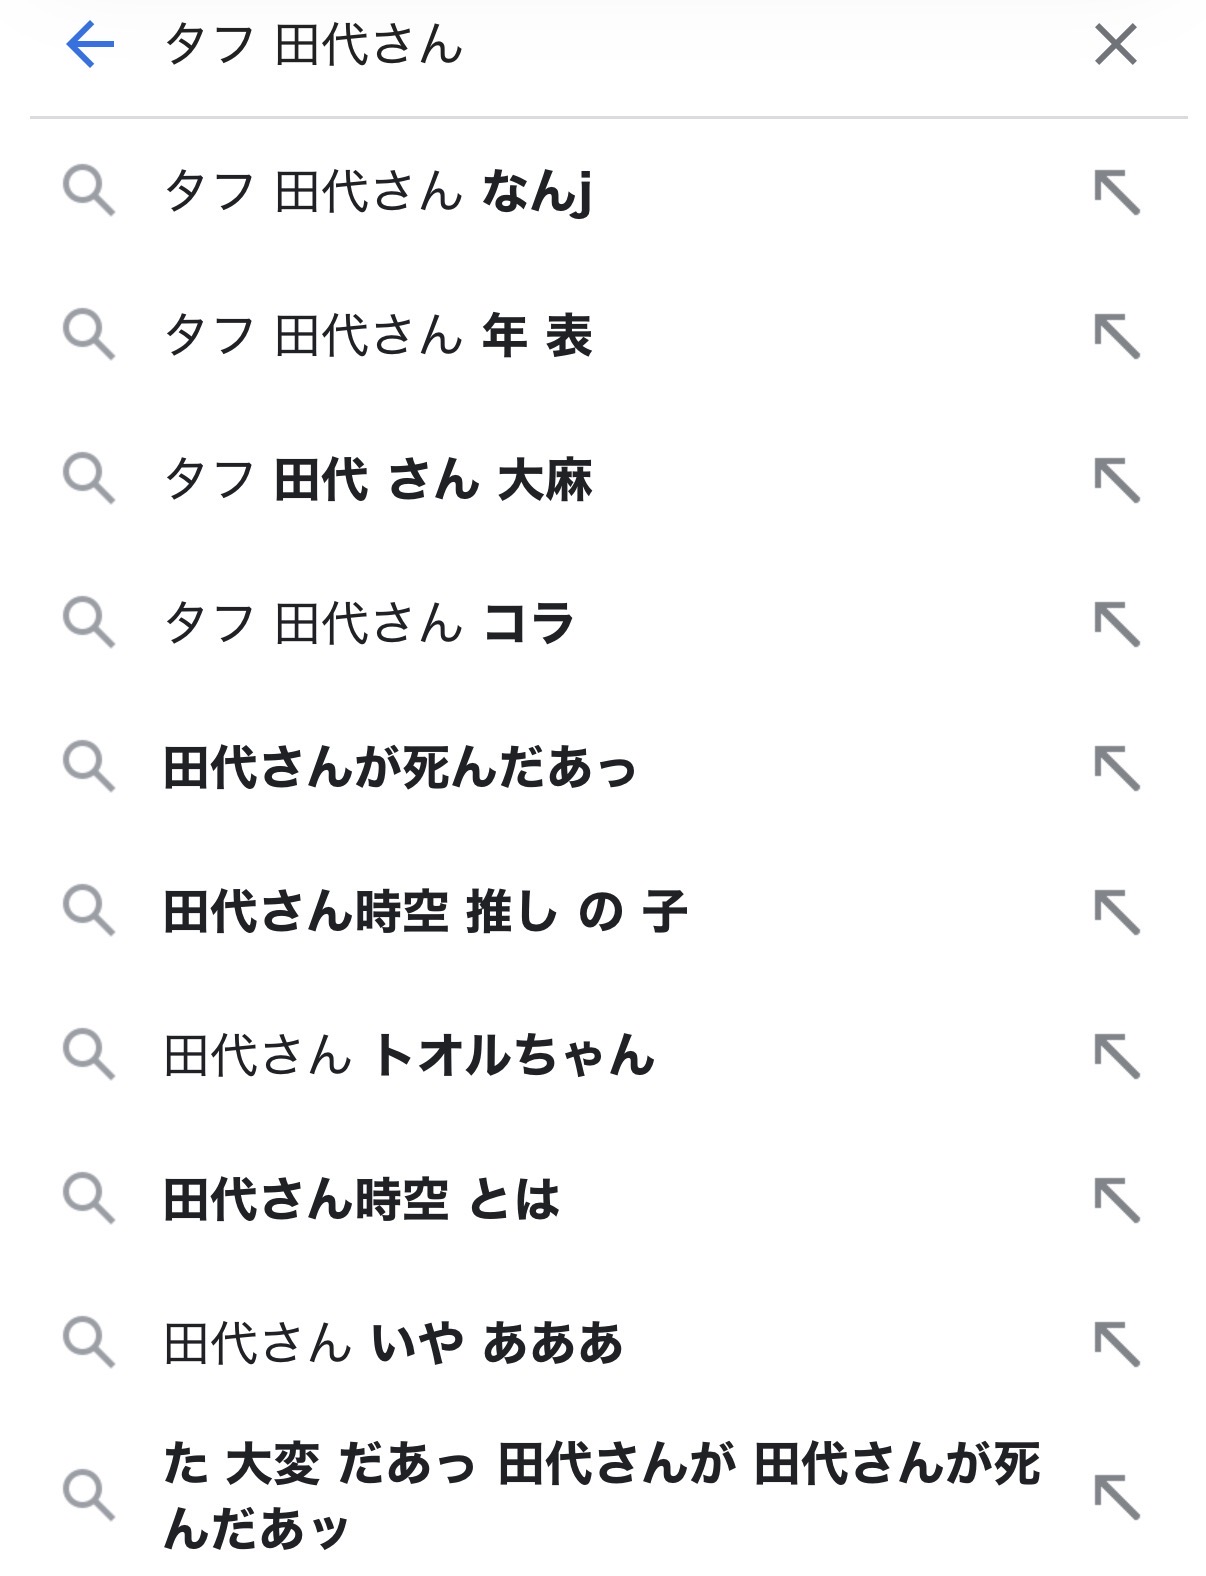This screenshot has width=1206, height=1576.
Task: Choose suggestion タフ 田代さん 年表
Action: pyautogui.click(x=378, y=335)
